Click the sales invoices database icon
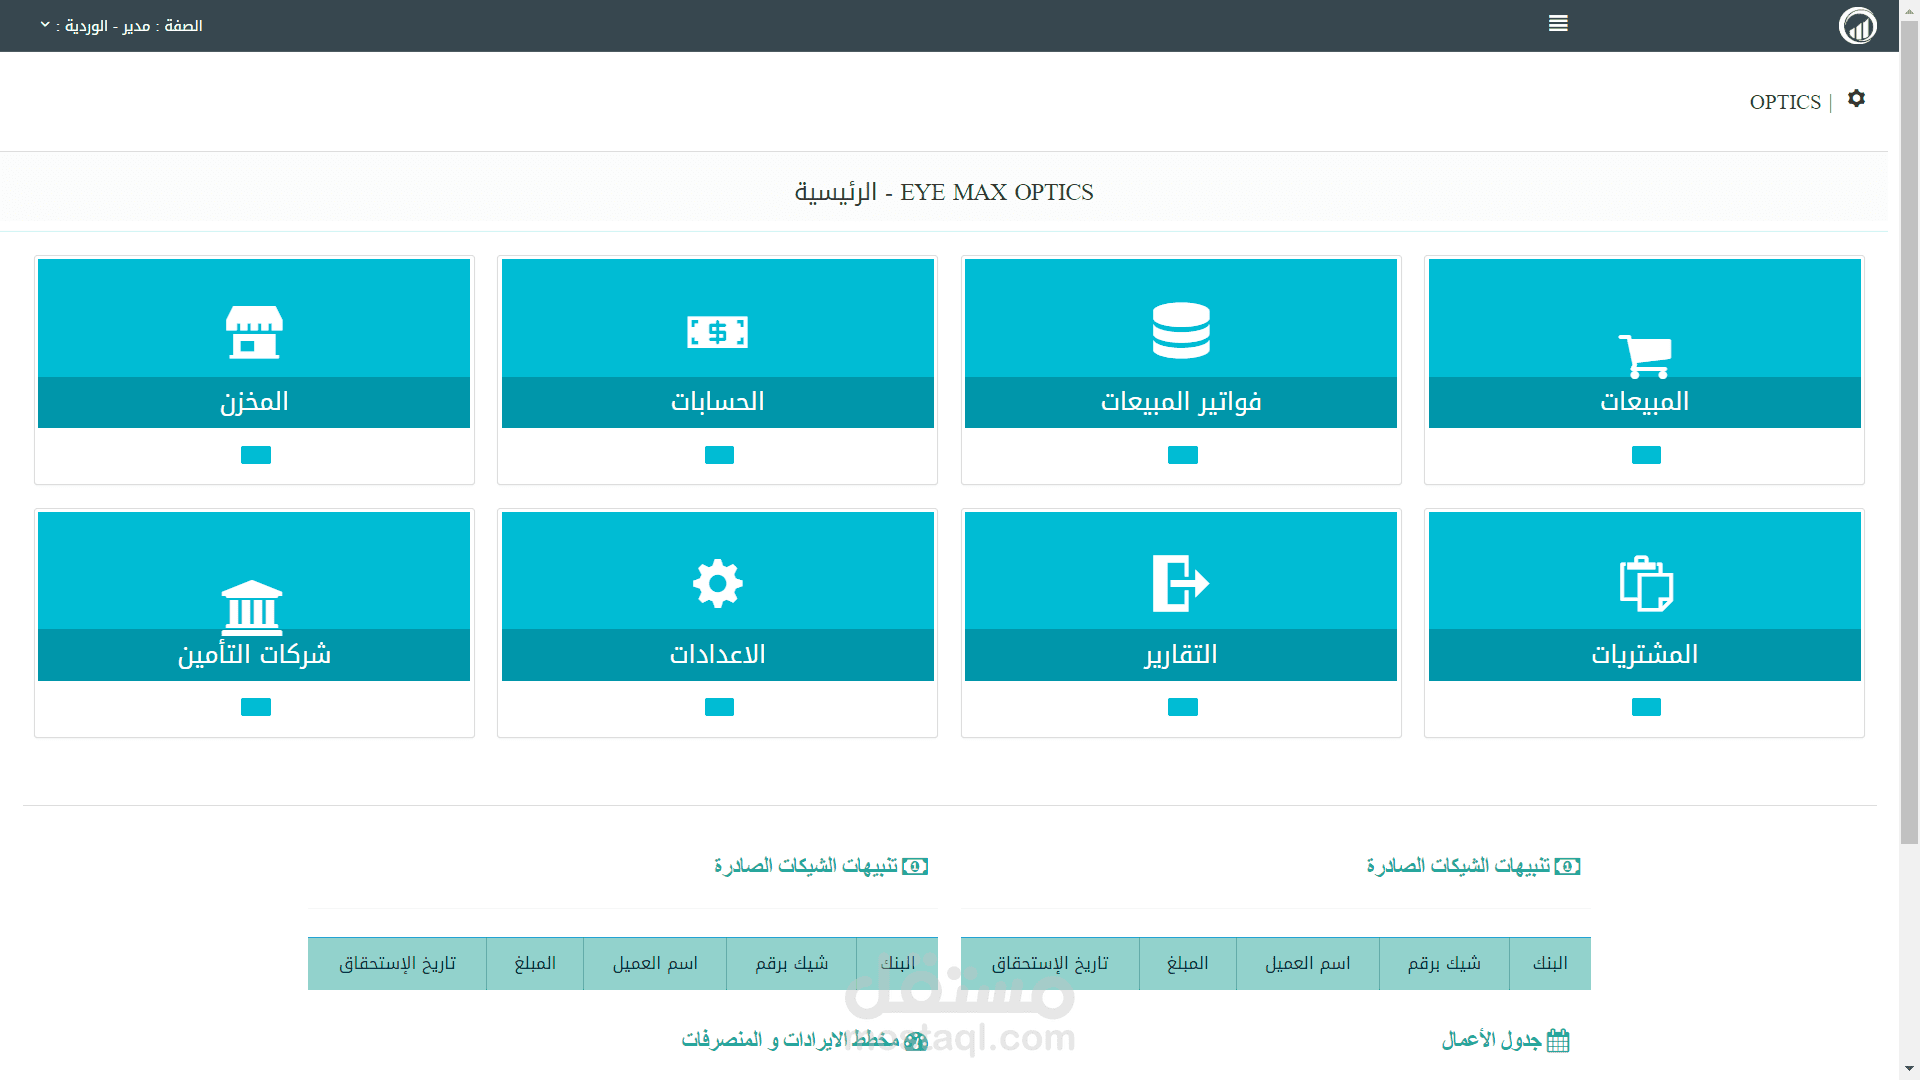The width and height of the screenshot is (1920, 1080). pyautogui.click(x=1180, y=330)
